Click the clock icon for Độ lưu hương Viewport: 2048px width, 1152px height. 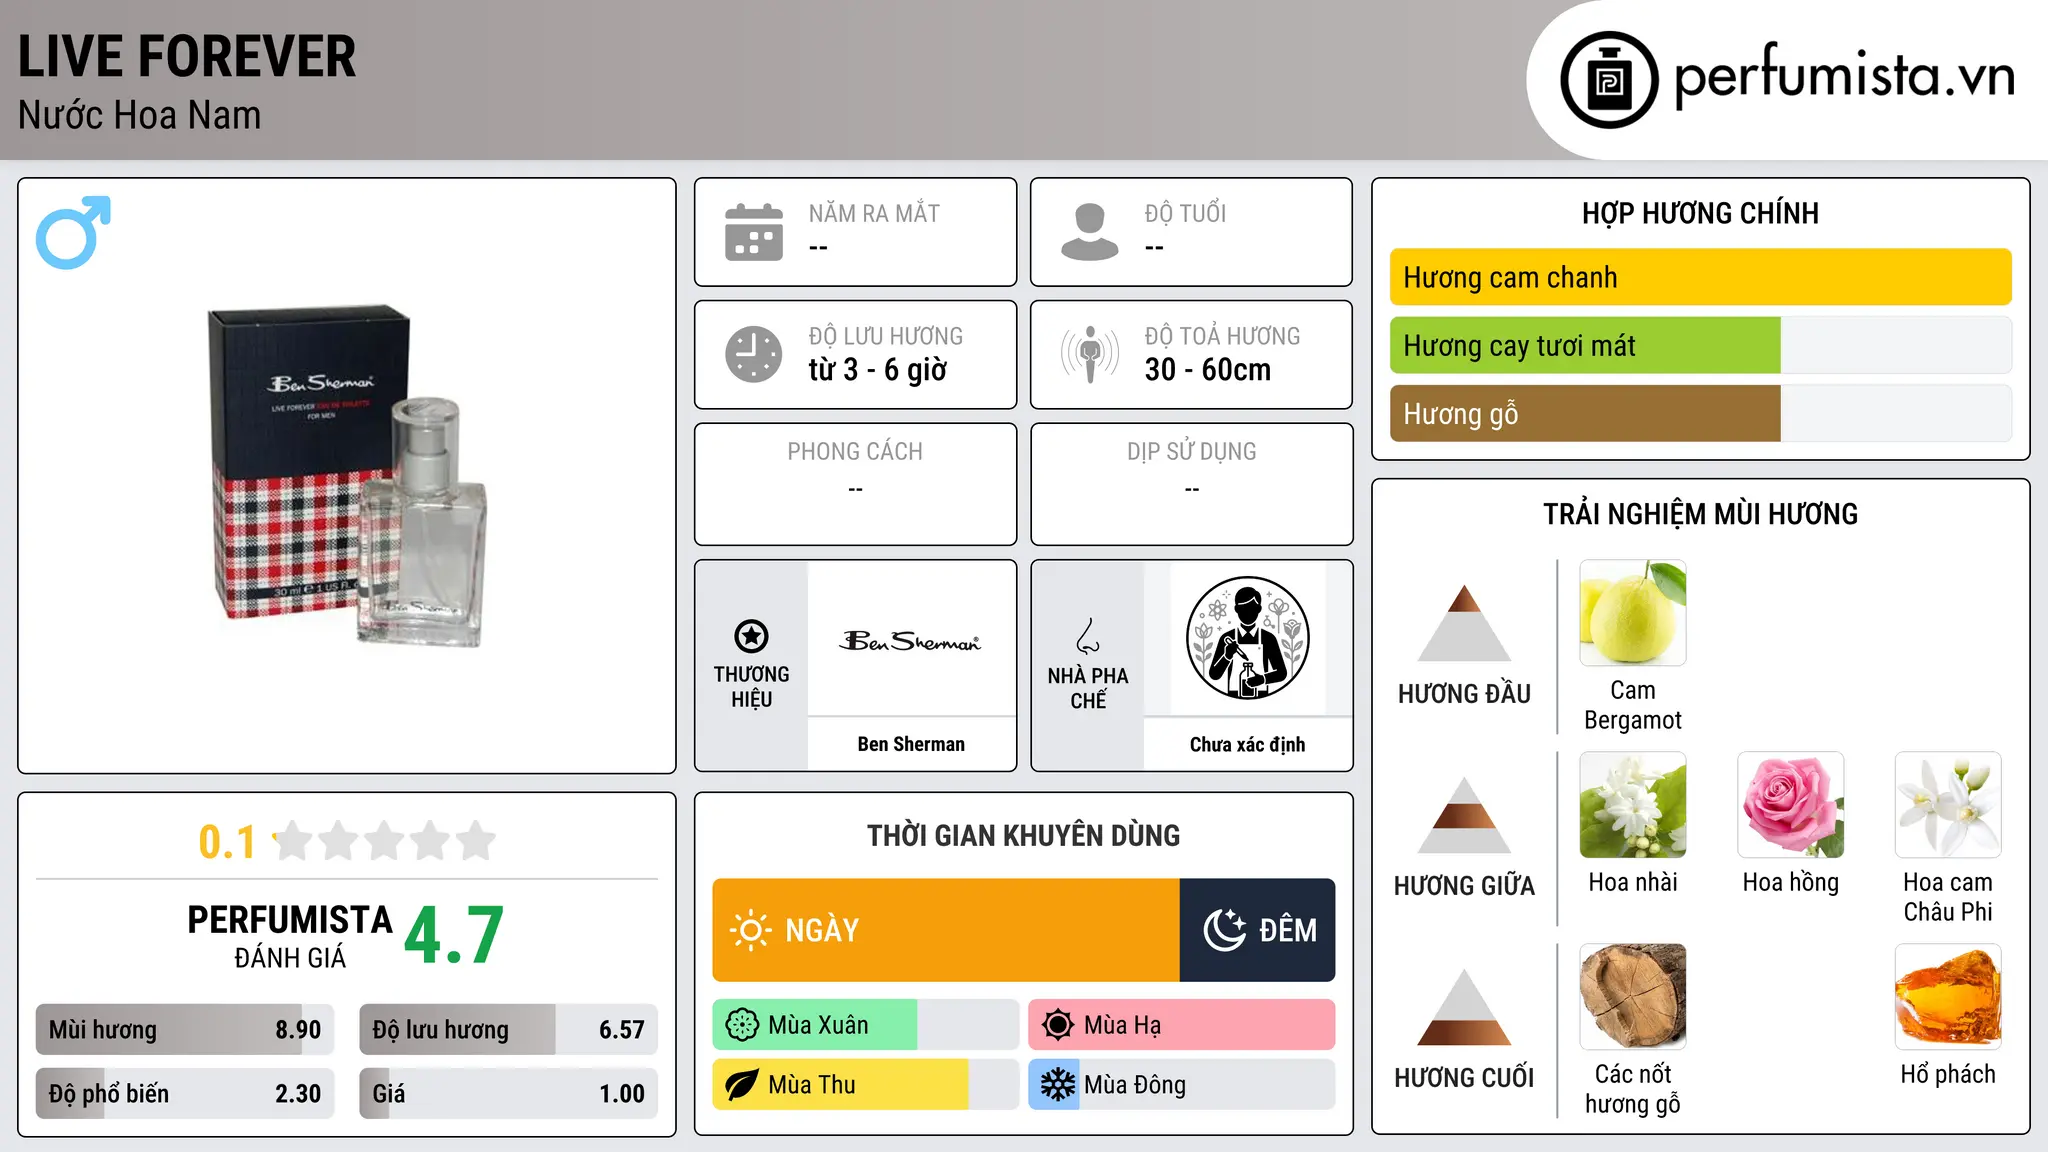coord(754,354)
